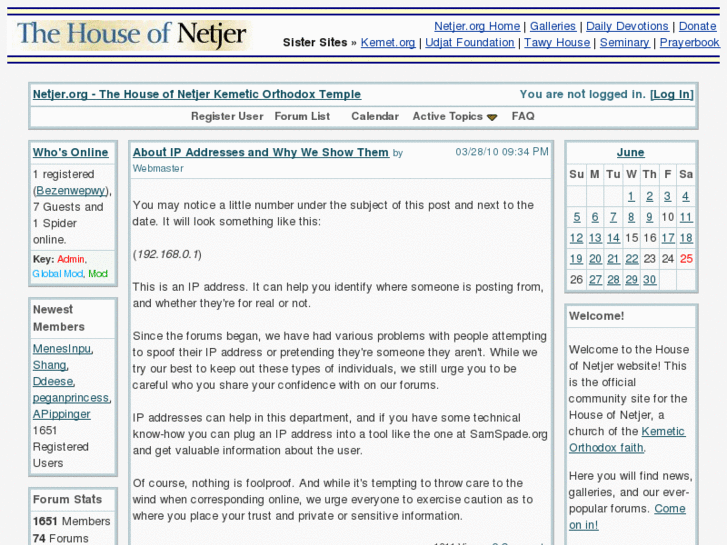Click the Netjer.org Kemetic Orthodox Temple title link
727x545 pixels.
pyautogui.click(x=197, y=94)
